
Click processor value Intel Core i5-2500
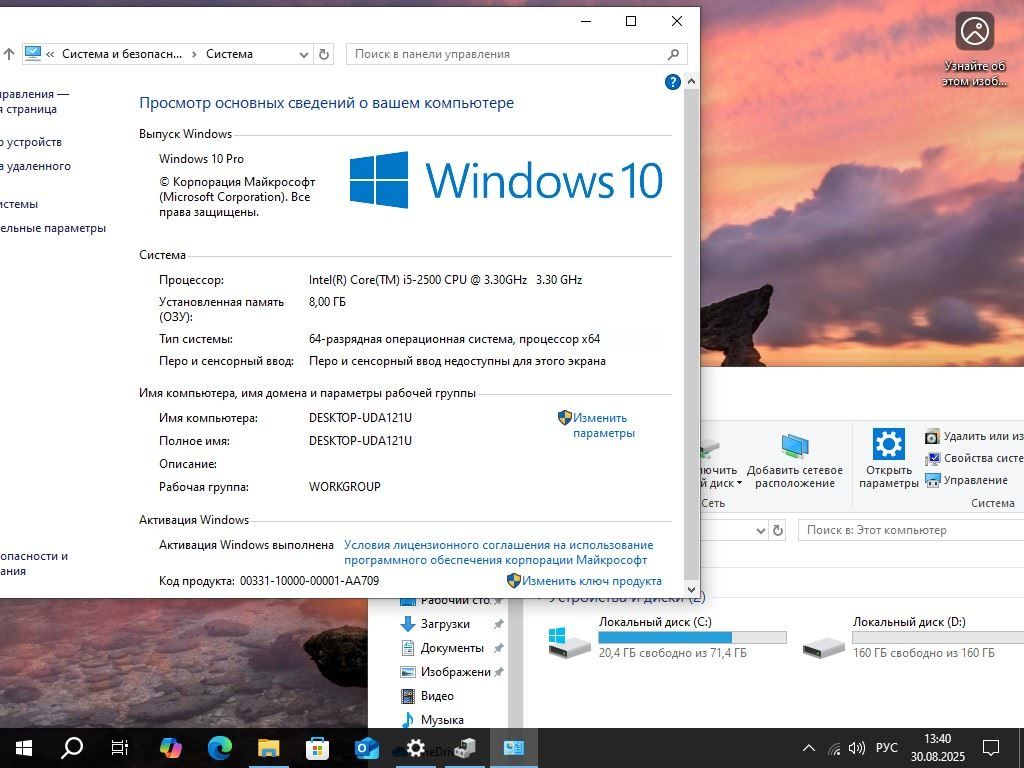coord(445,280)
